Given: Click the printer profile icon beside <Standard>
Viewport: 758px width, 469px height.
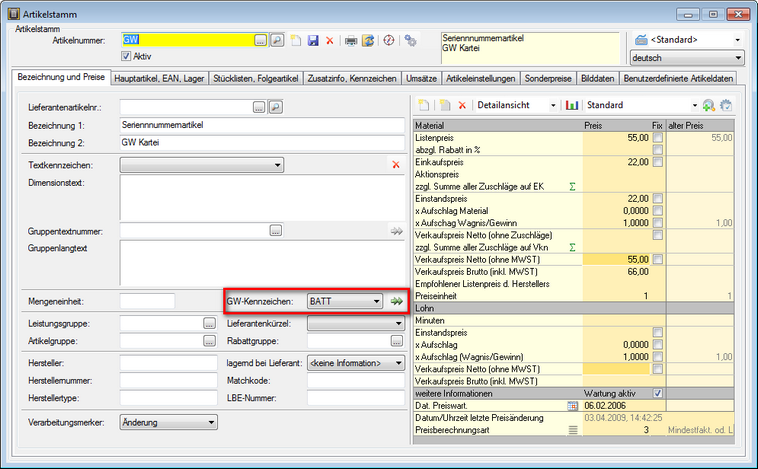Looking at the screenshot, I should 641,40.
